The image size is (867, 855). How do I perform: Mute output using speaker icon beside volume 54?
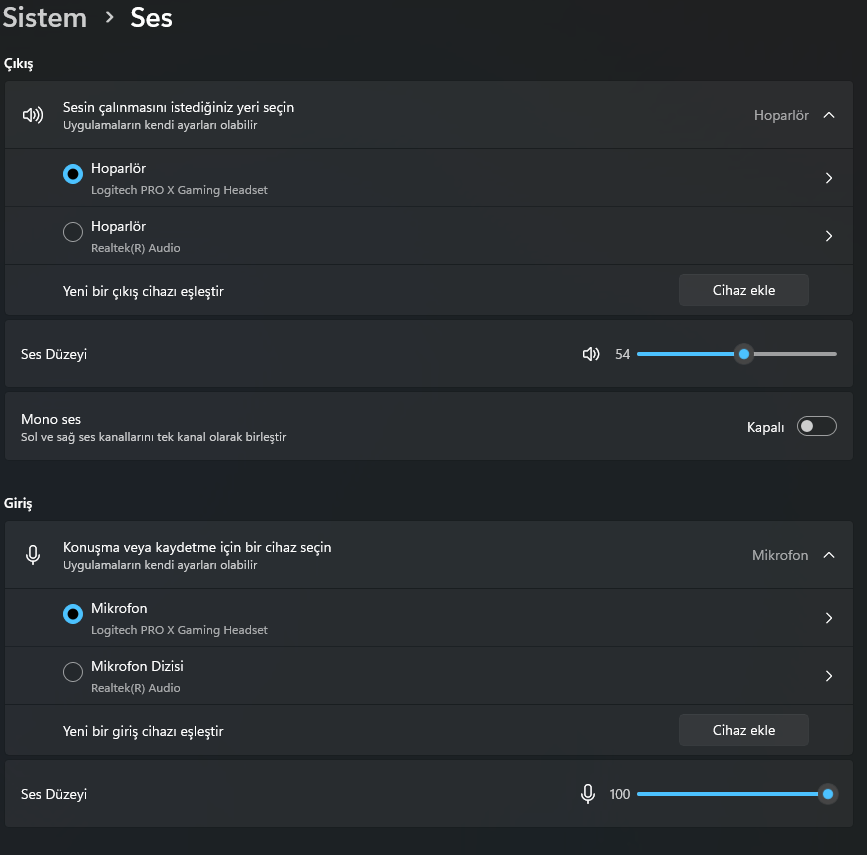(591, 354)
